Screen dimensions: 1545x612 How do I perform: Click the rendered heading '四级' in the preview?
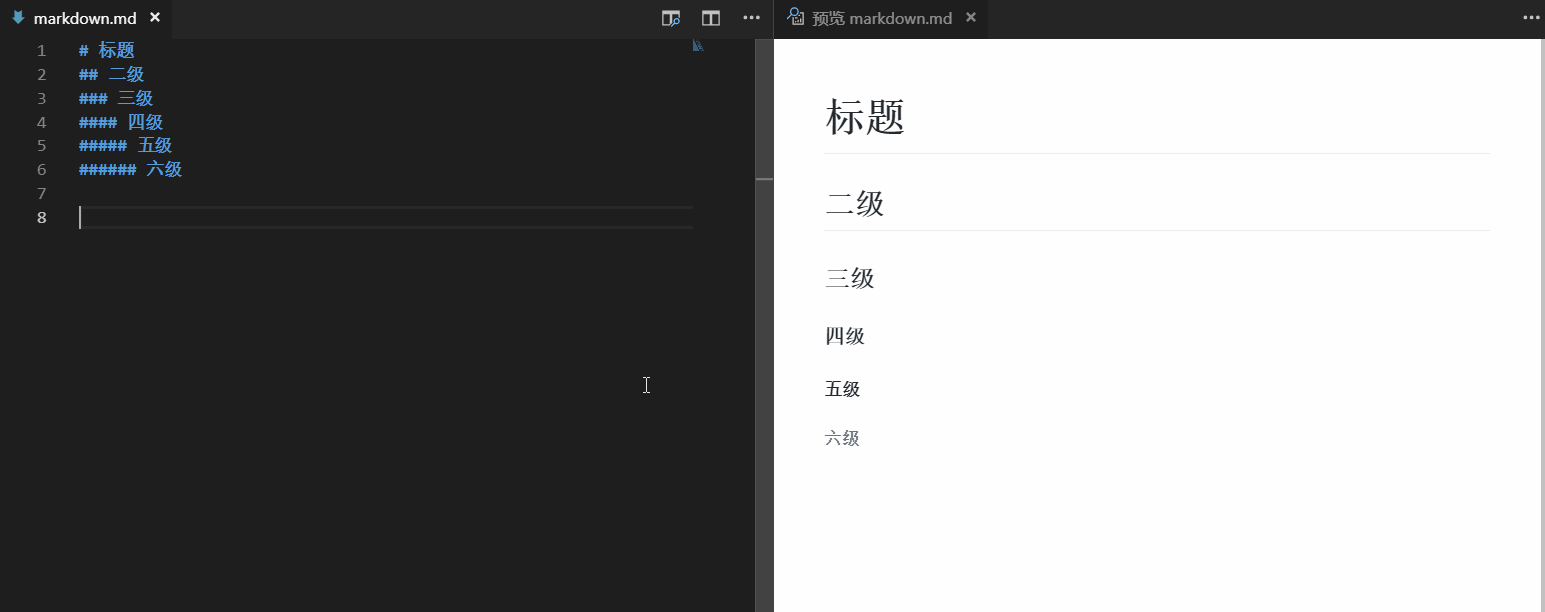tap(845, 336)
